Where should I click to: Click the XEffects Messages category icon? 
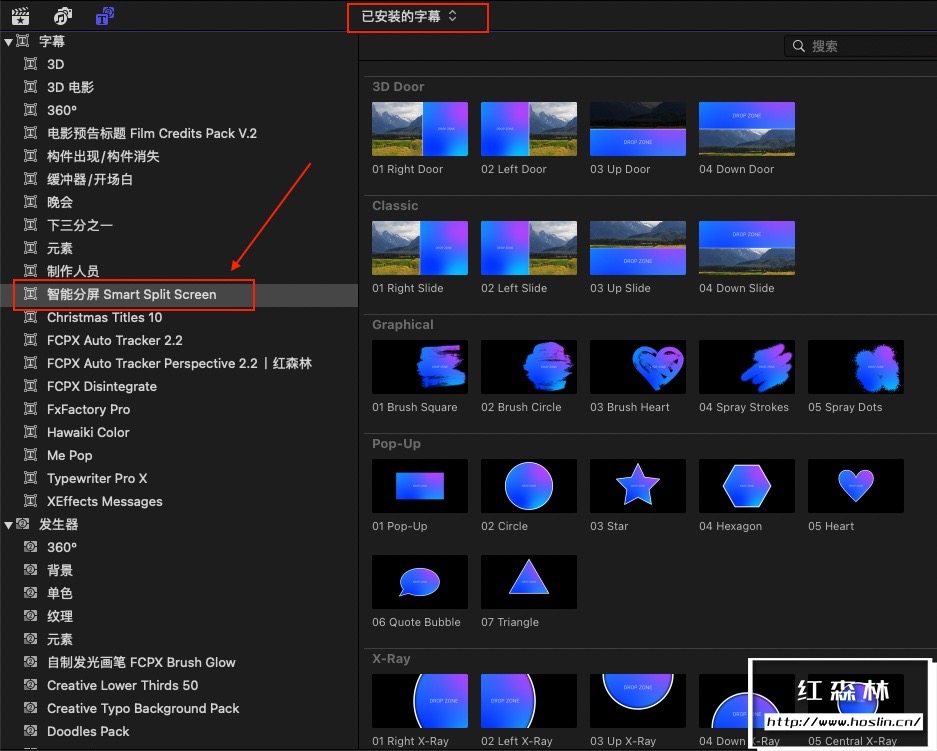pyautogui.click(x=30, y=501)
